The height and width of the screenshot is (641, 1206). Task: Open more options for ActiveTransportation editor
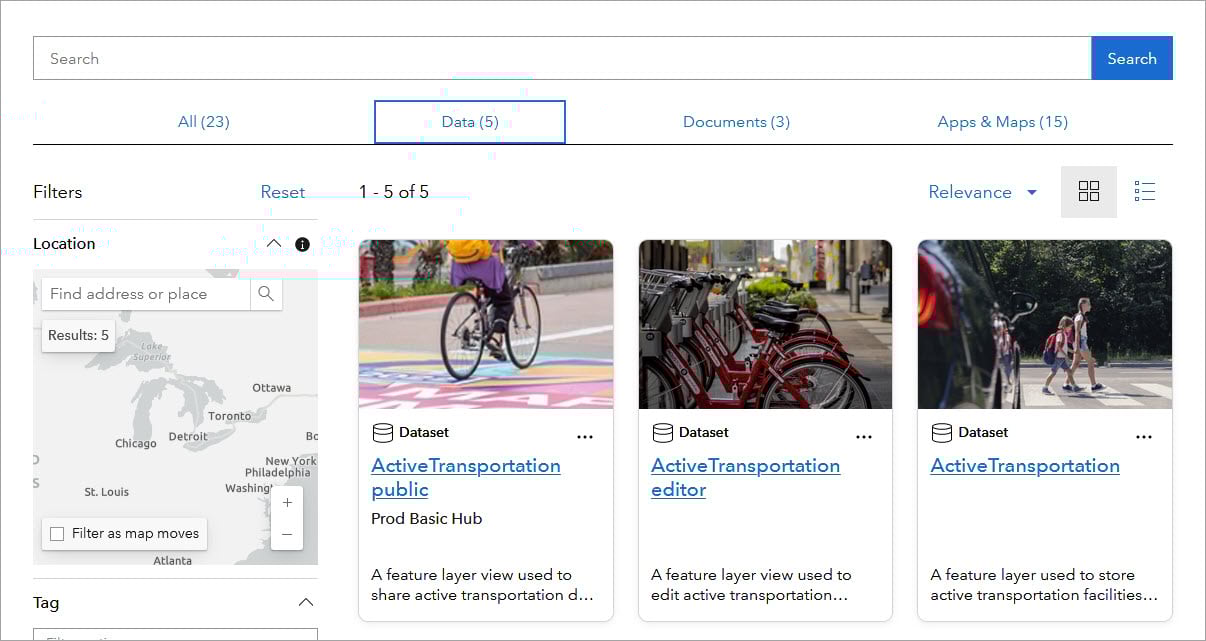(x=864, y=437)
